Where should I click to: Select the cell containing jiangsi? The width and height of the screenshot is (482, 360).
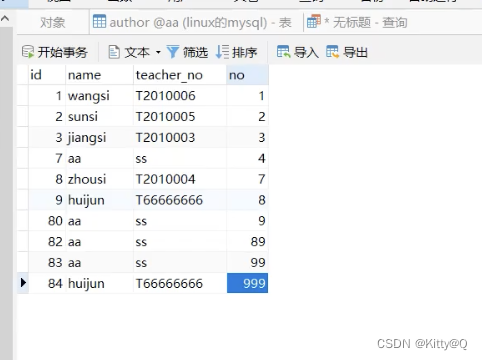pos(99,138)
